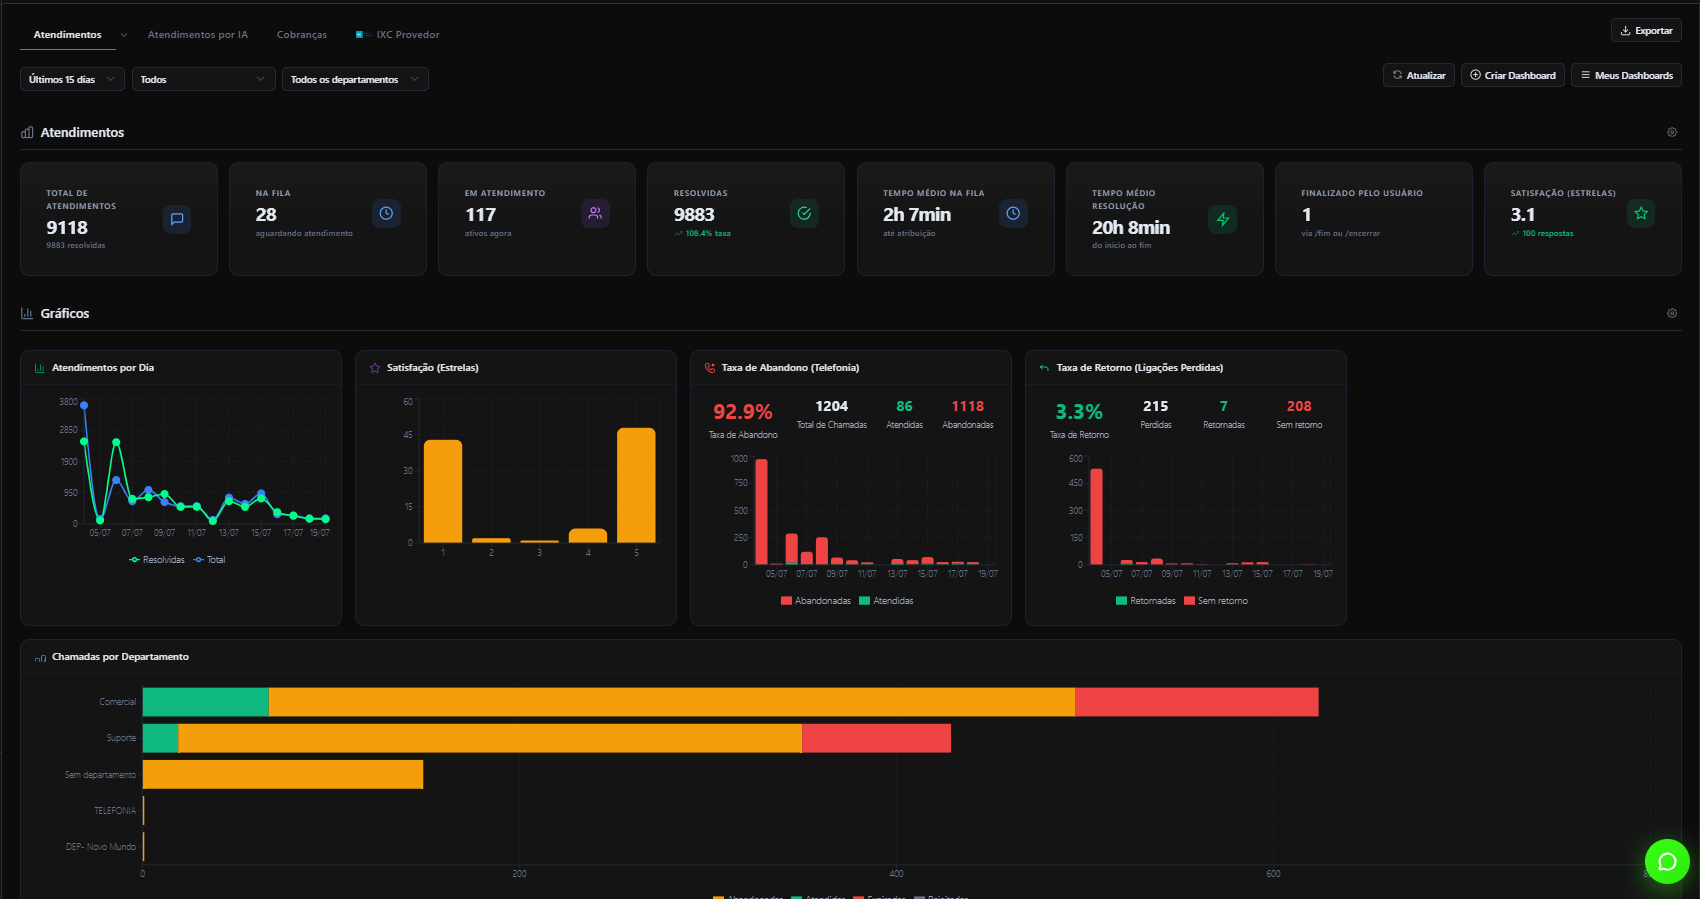This screenshot has height=899, width=1700.
Task: Click the Comercial department label
Action: tap(117, 702)
